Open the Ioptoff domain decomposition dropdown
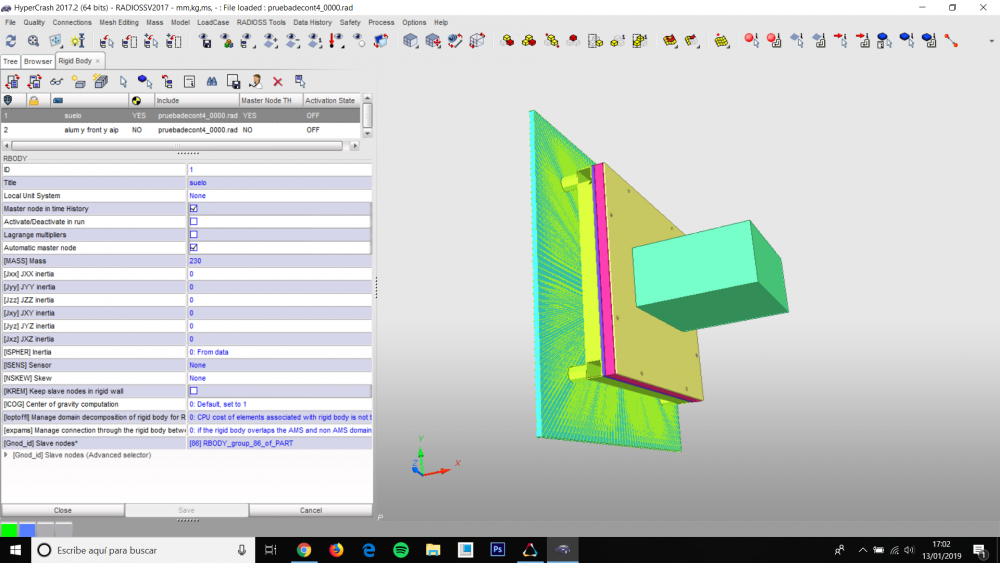The height and width of the screenshot is (563, 1000). (279, 417)
